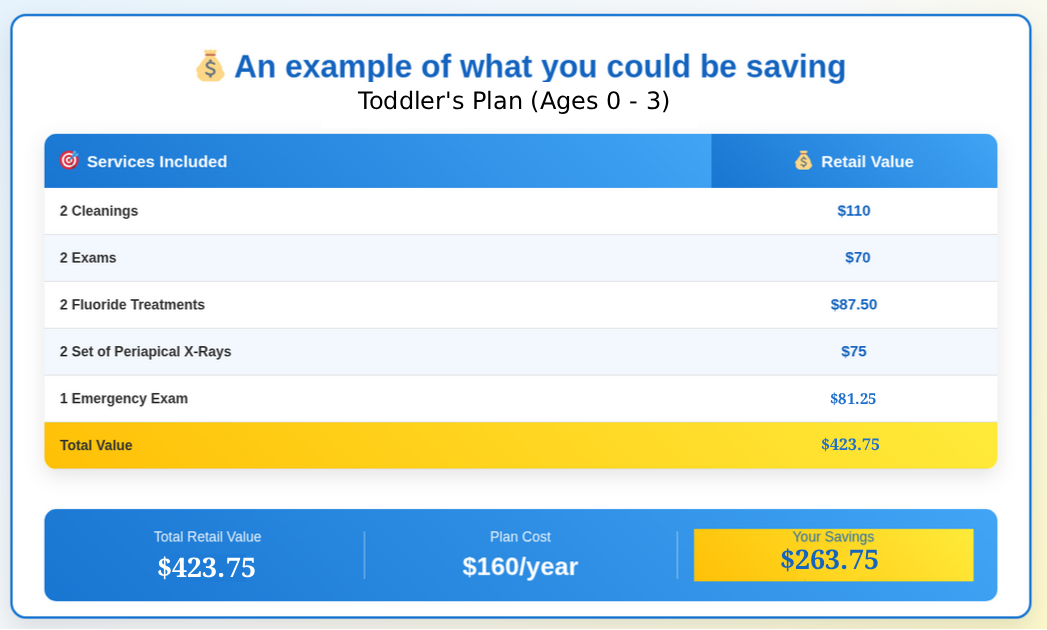The width and height of the screenshot is (1047, 630).
Task: Select the 1 Emergency Exam row
Action: click(124, 399)
